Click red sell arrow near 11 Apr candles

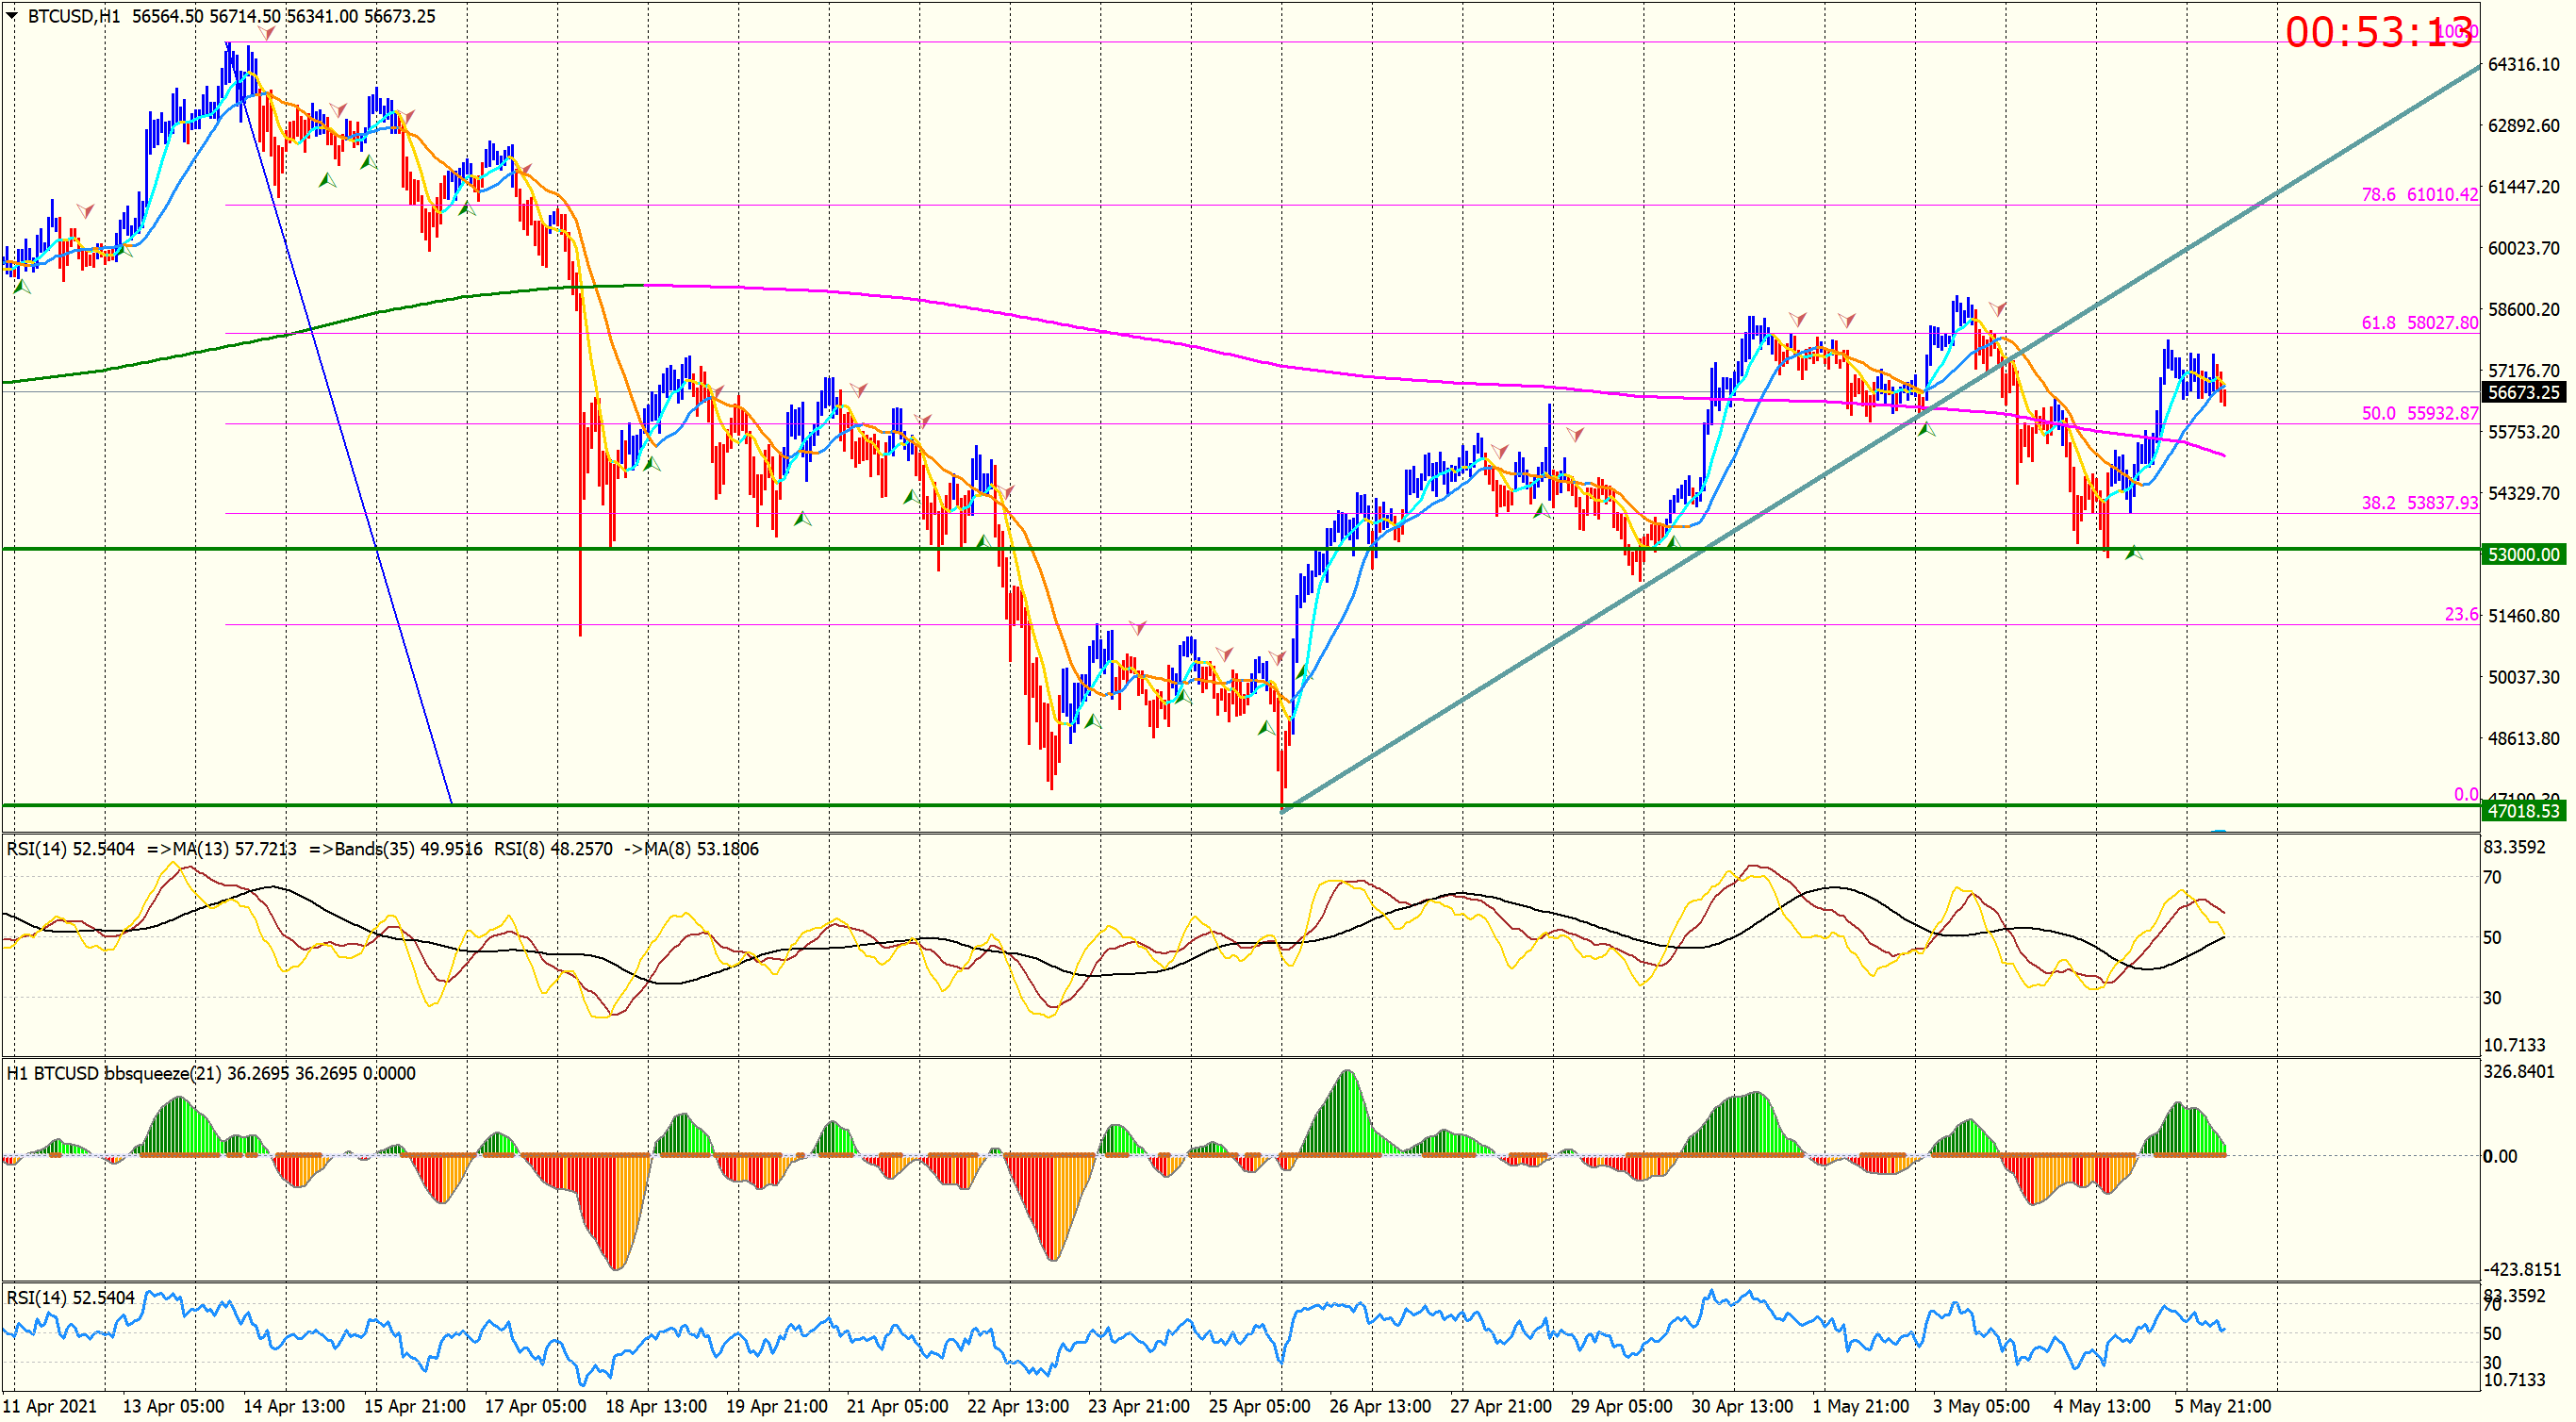(x=86, y=211)
